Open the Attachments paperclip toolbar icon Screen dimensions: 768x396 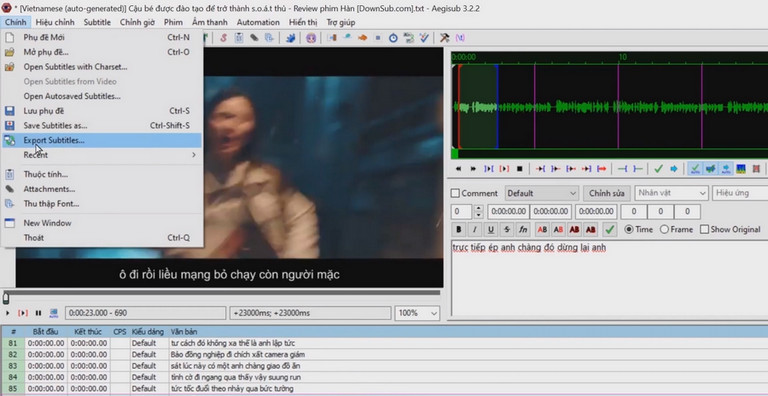point(254,38)
